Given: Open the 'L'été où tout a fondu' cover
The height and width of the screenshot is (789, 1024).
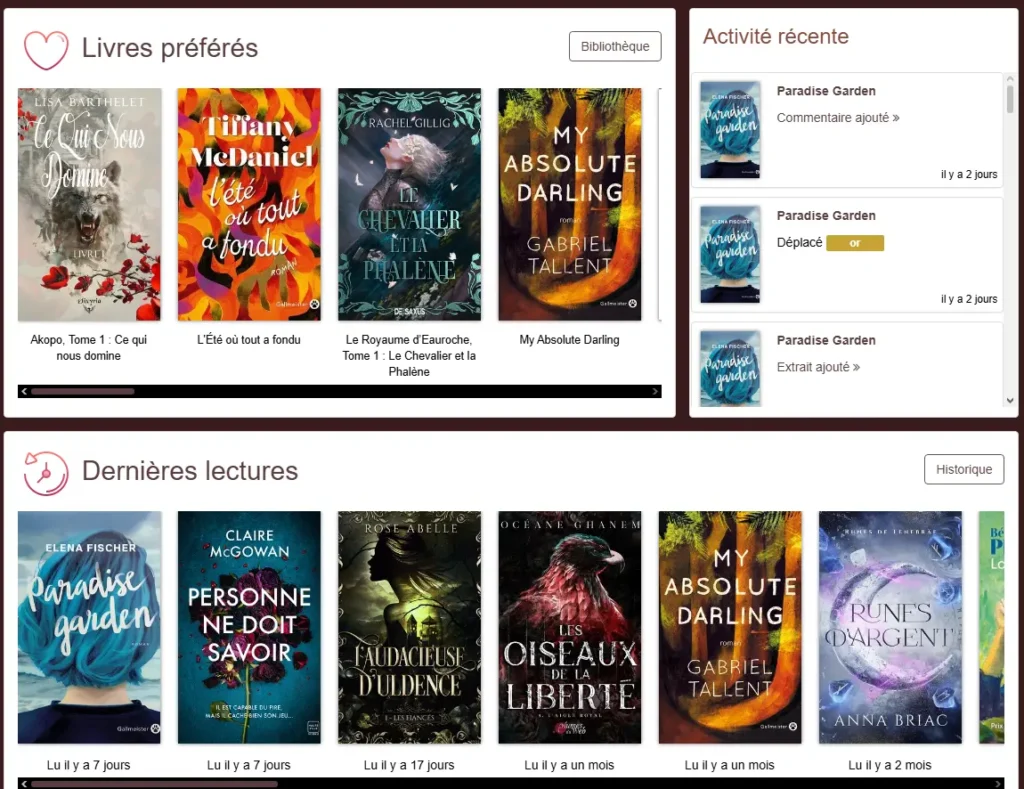Looking at the screenshot, I should (249, 204).
